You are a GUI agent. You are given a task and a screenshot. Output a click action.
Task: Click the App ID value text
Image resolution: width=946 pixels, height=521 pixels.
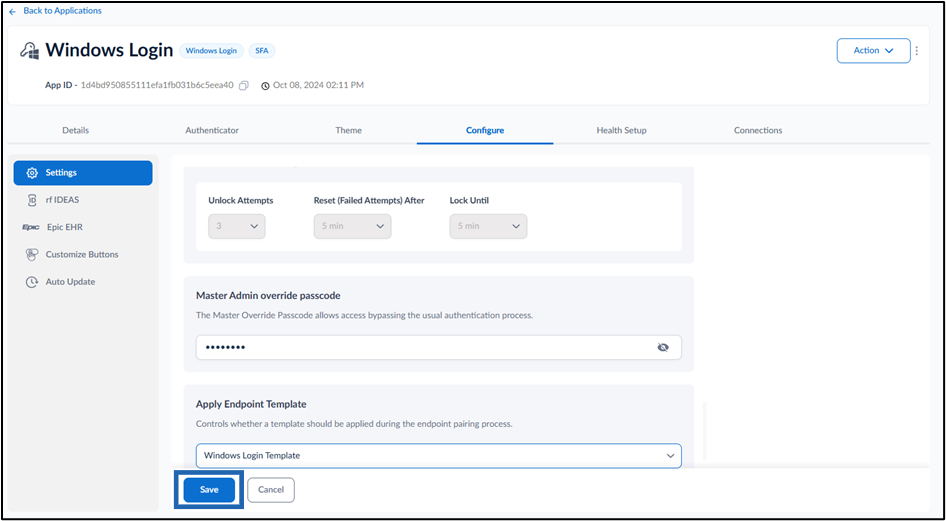click(157, 85)
